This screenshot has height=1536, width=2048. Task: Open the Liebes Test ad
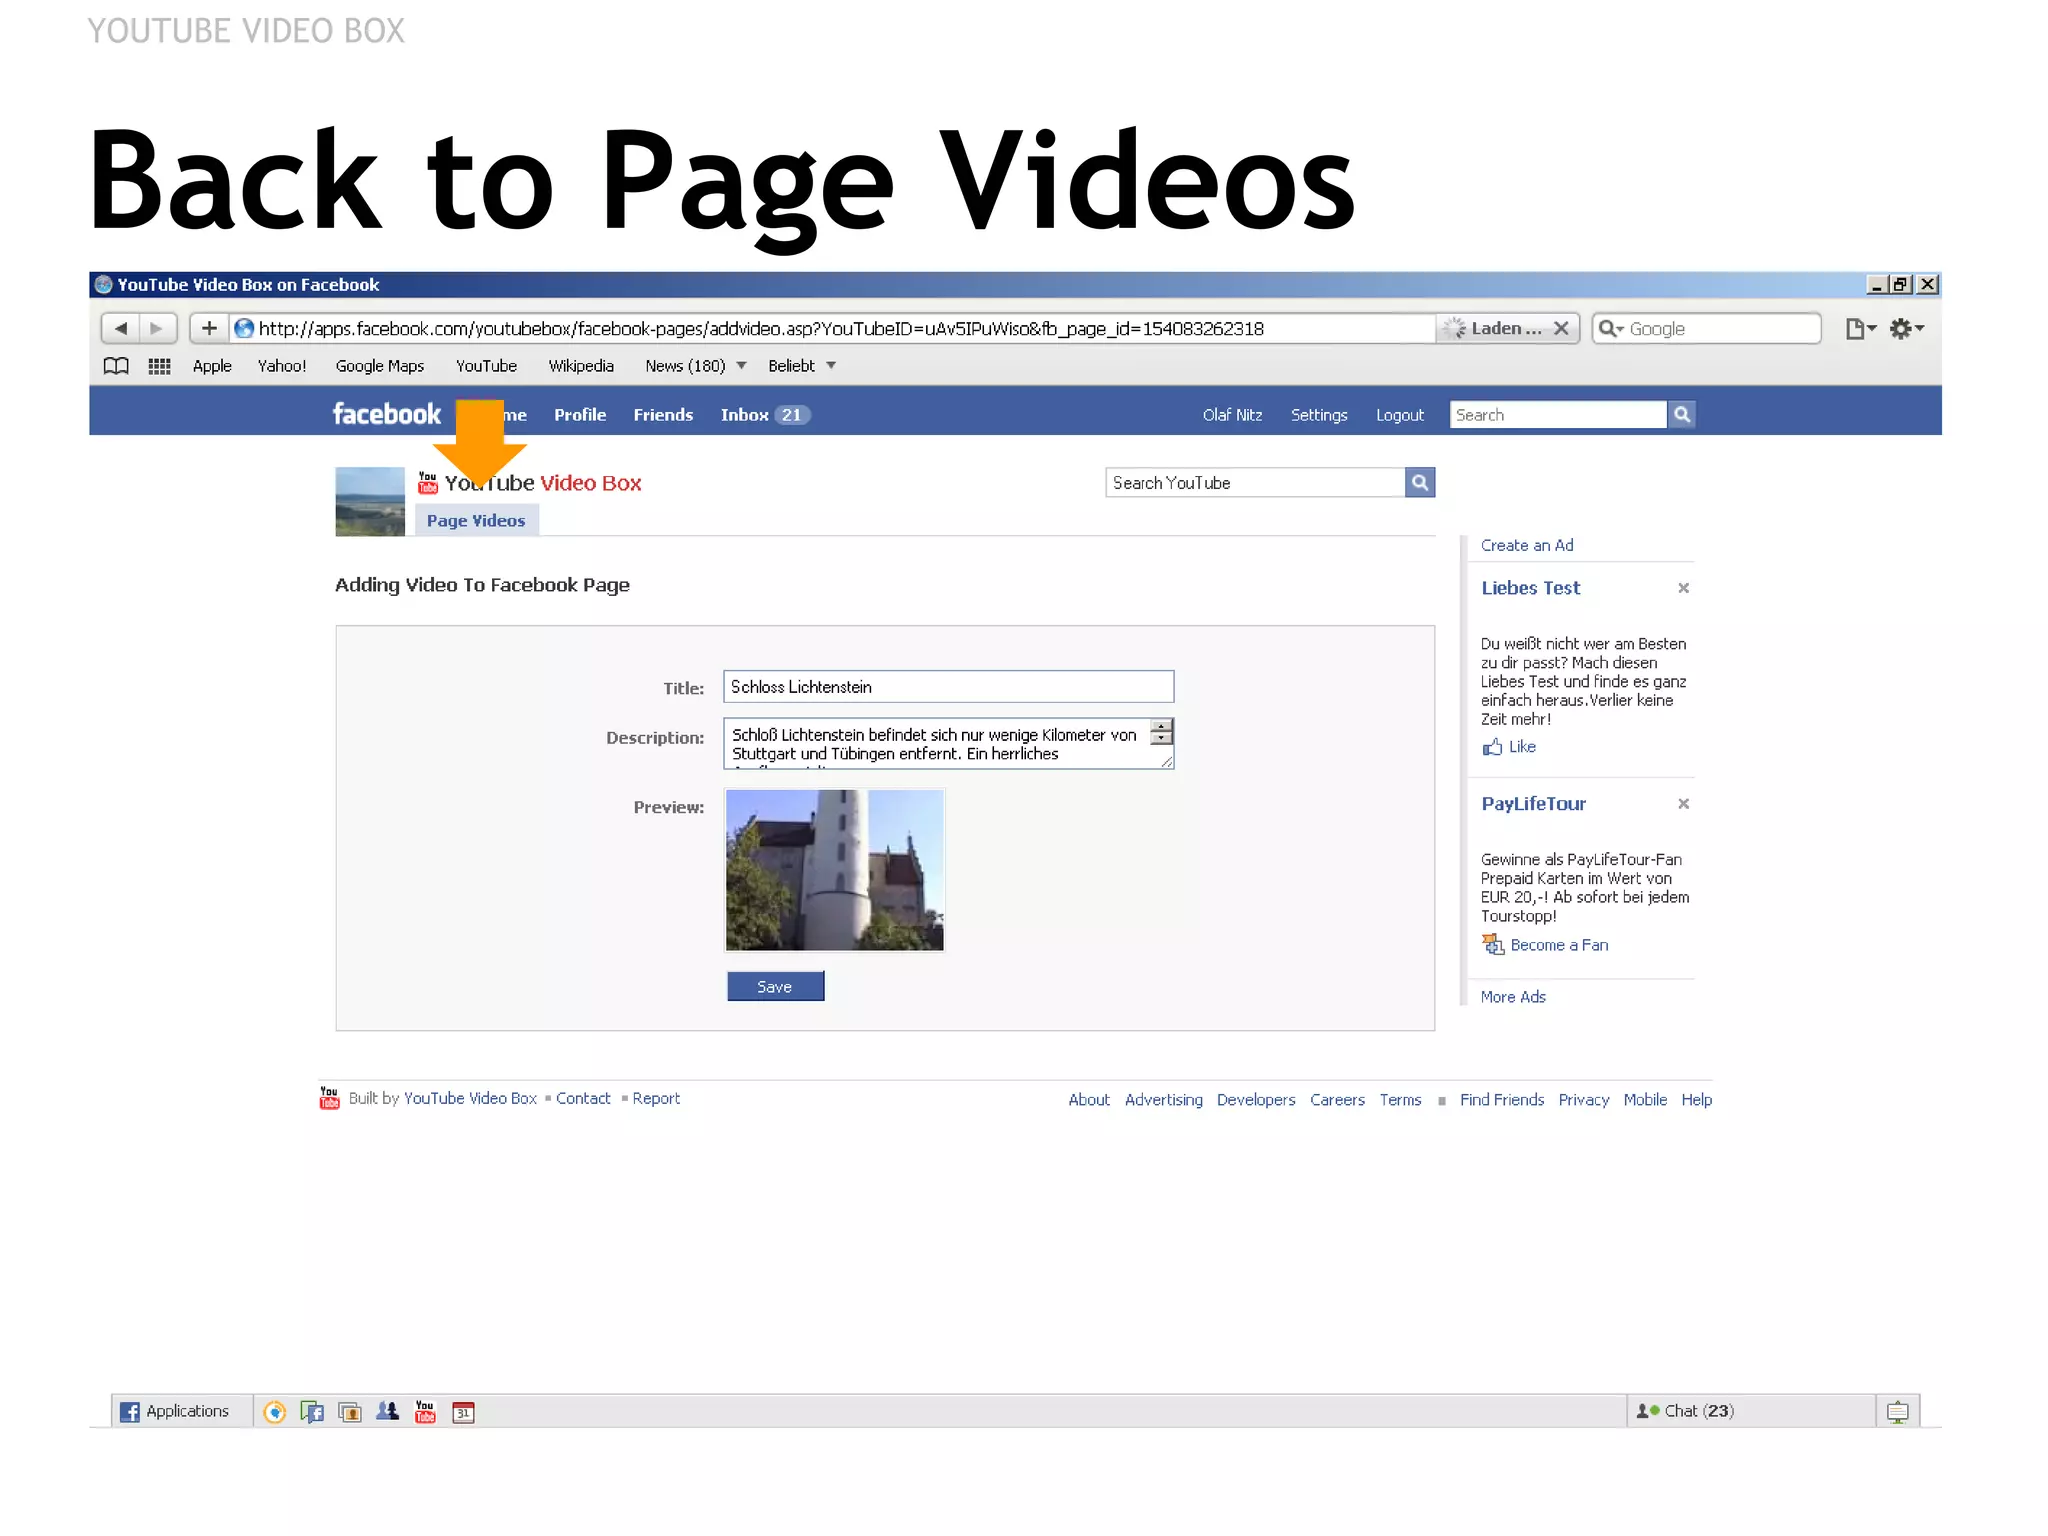1530,588
